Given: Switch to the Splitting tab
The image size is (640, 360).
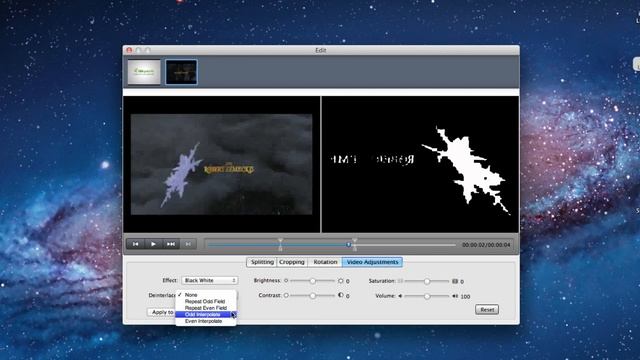Looking at the screenshot, I should pos(262,262).
